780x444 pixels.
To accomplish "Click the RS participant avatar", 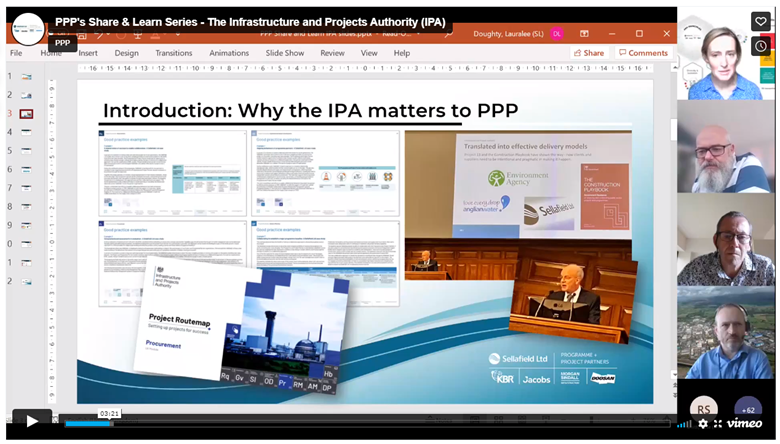I will click(x=704, y=409).
